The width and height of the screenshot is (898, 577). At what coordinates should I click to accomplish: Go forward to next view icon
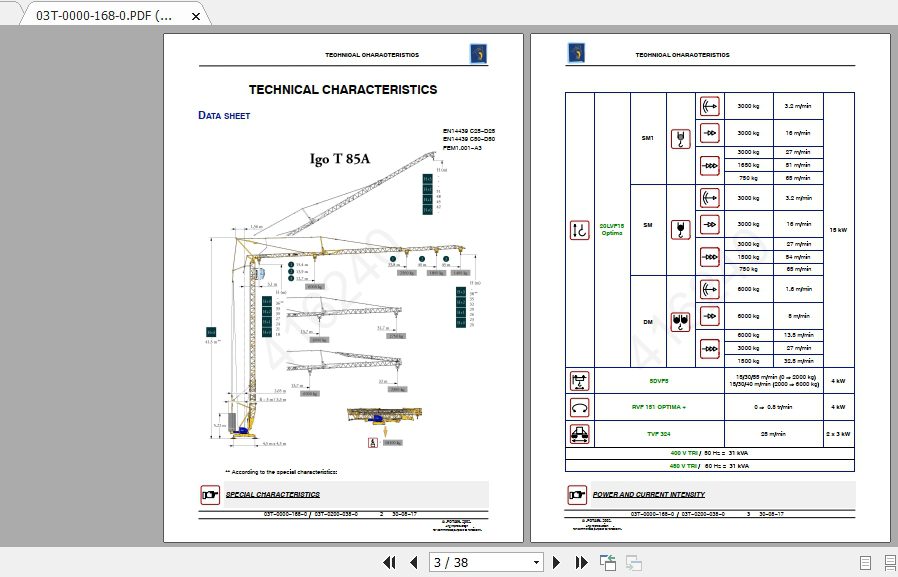[x=633, y=562]
